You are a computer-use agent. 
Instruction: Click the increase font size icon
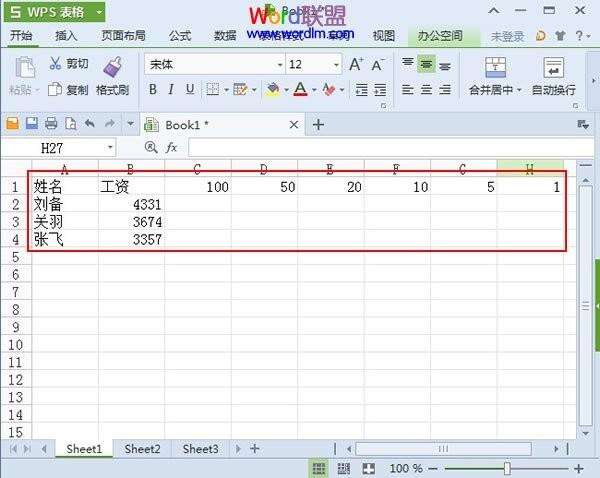pyautogui.click(x=356, y=64)
